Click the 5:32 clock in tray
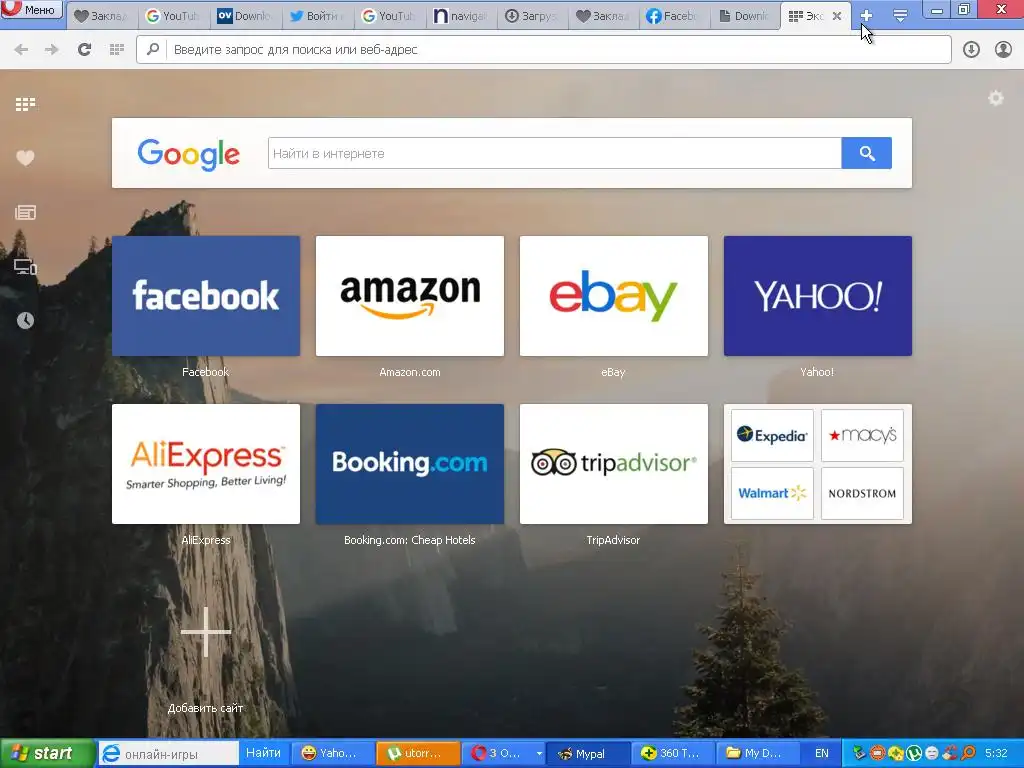The image size is (1024, 768). click(997, 754)
